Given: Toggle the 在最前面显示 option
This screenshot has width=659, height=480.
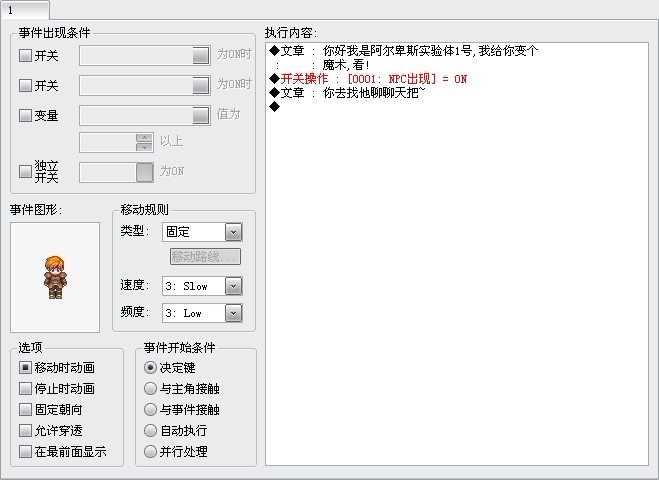Looking at the screenshot, I should (x=63, y=451).
